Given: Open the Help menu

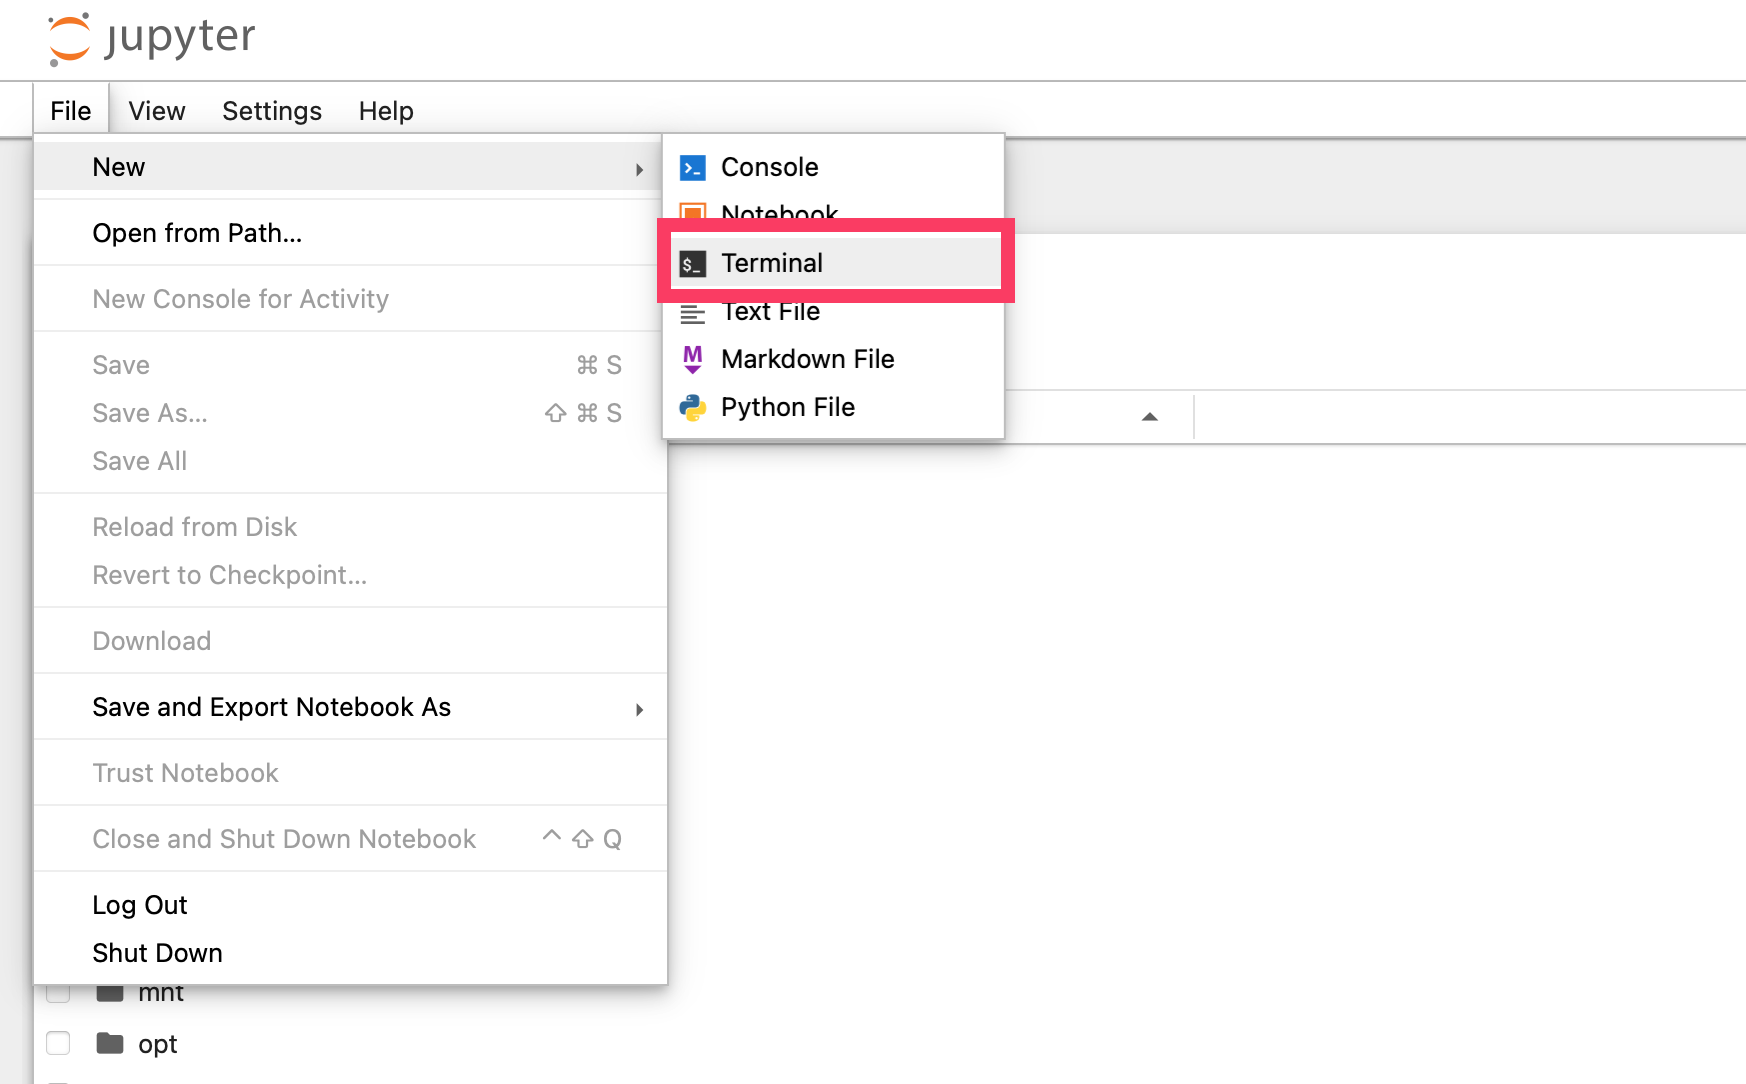Looking at the screenshot, I should [x=386, y=111].
